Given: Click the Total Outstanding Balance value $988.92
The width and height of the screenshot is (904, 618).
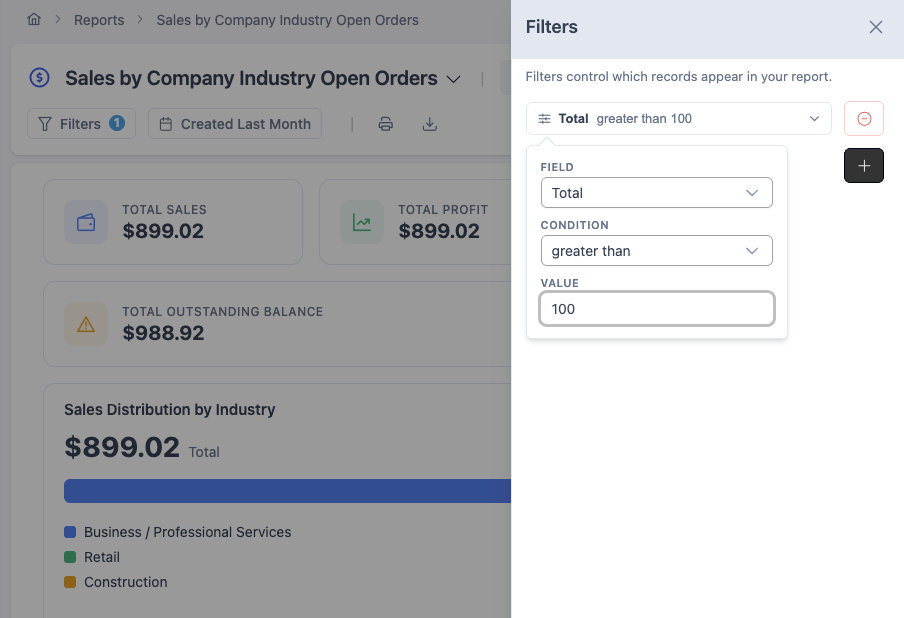Looking at the screenshot, I should 163,333.
